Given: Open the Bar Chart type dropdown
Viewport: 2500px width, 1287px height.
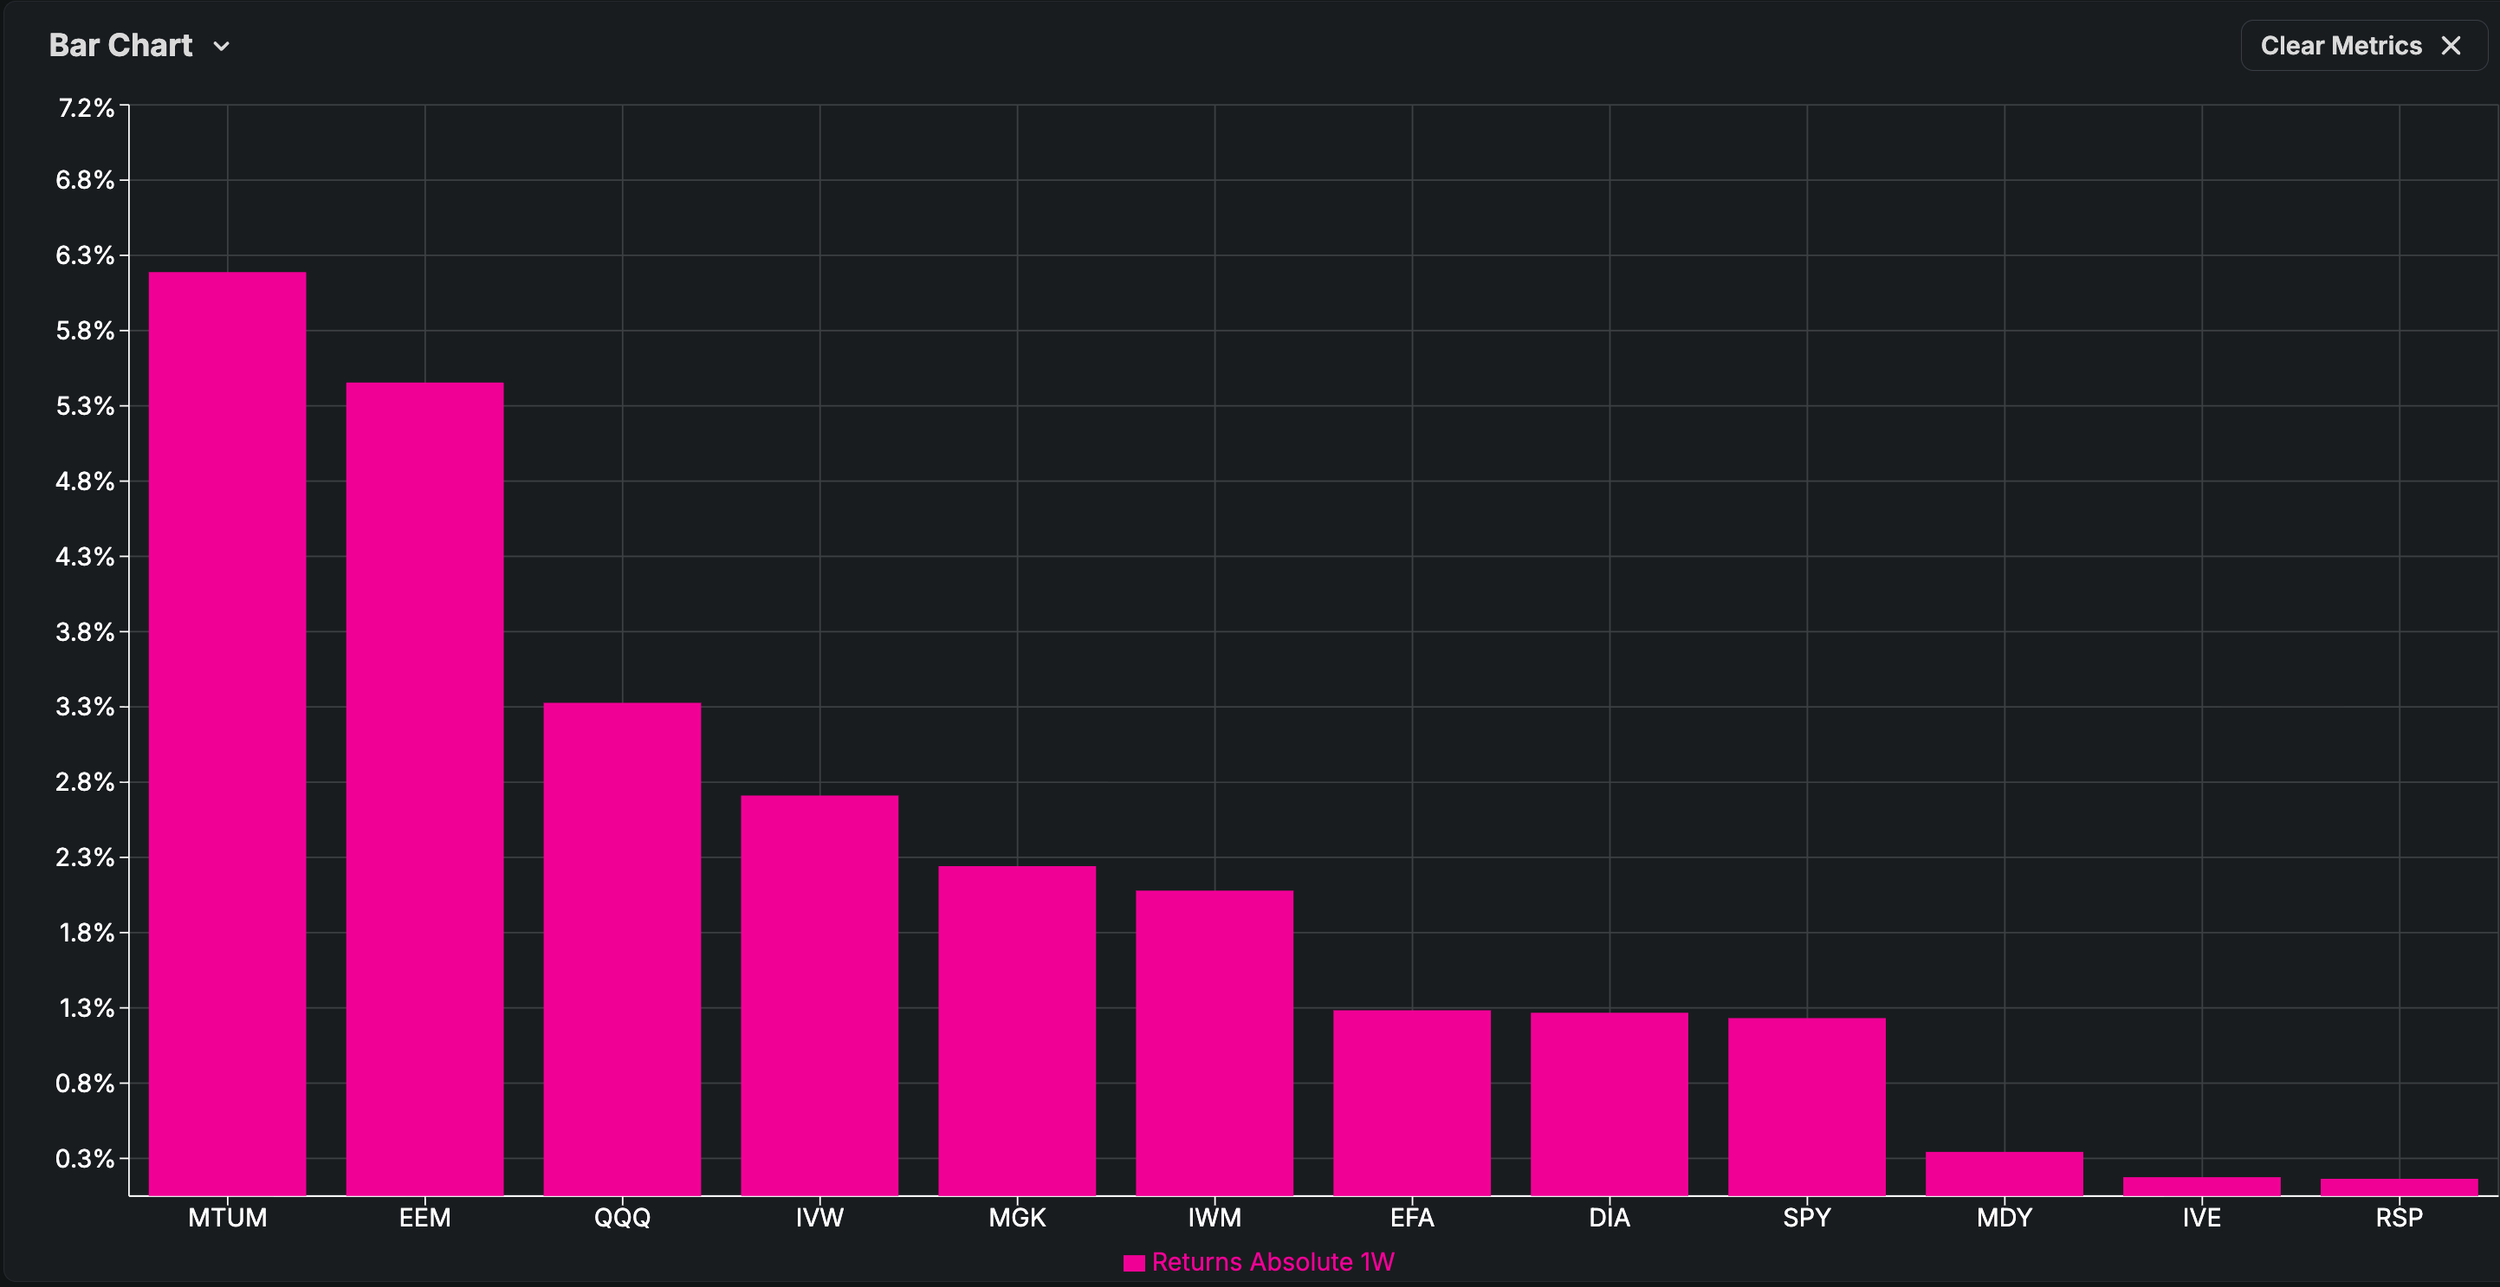Looking at the screenshot, I should coord(140,46).
